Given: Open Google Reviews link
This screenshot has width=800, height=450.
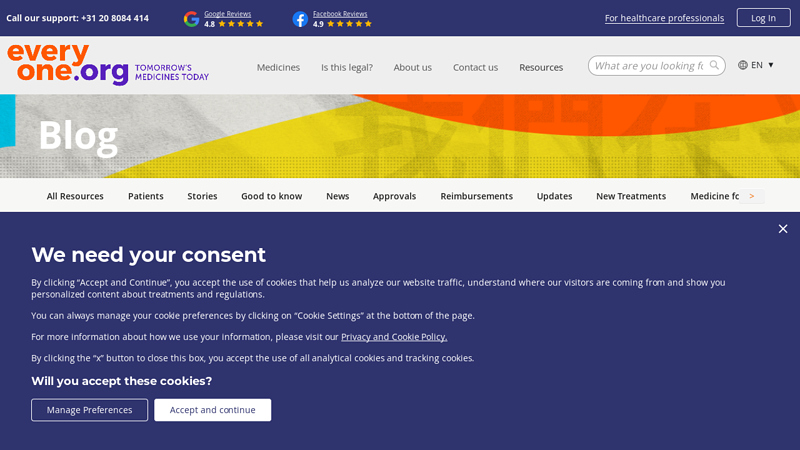Looking at the screenshot, I should pos(228,14).
